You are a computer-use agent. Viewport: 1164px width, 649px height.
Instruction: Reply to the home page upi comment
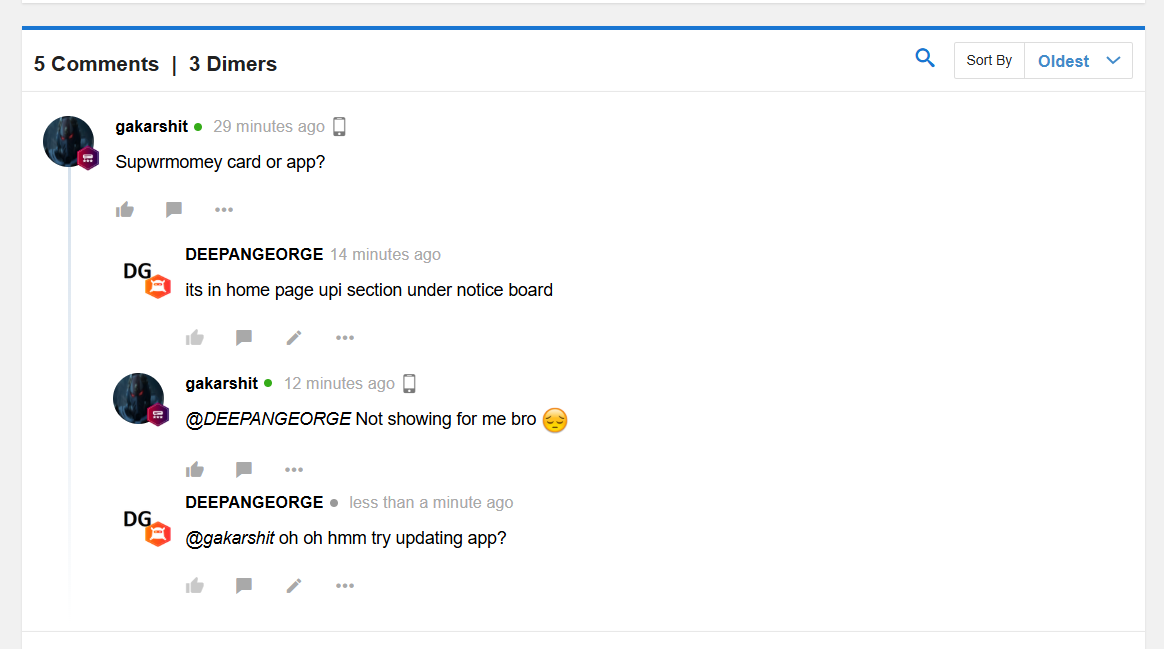point(244,338)
